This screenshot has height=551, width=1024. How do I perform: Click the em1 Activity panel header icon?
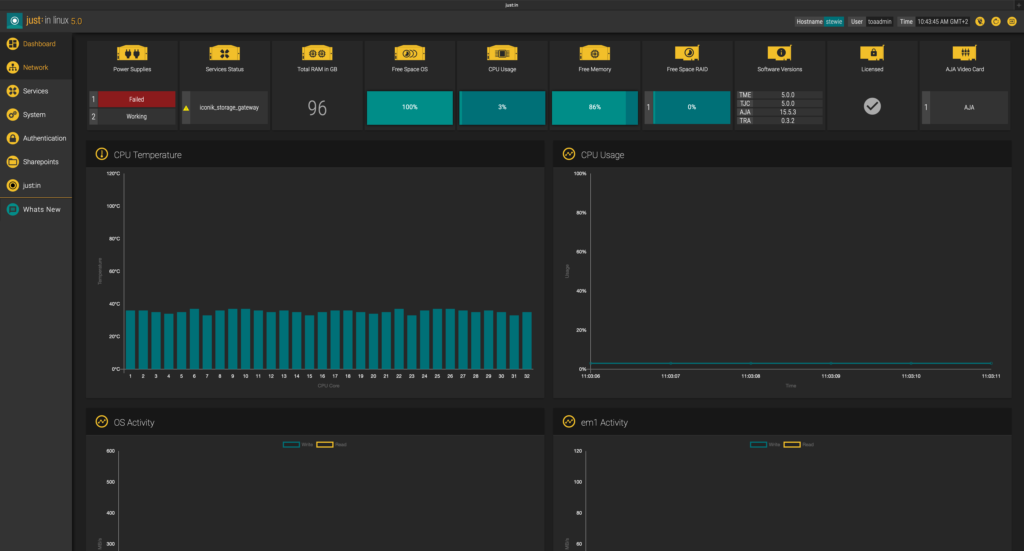click(x=569, y=422)
